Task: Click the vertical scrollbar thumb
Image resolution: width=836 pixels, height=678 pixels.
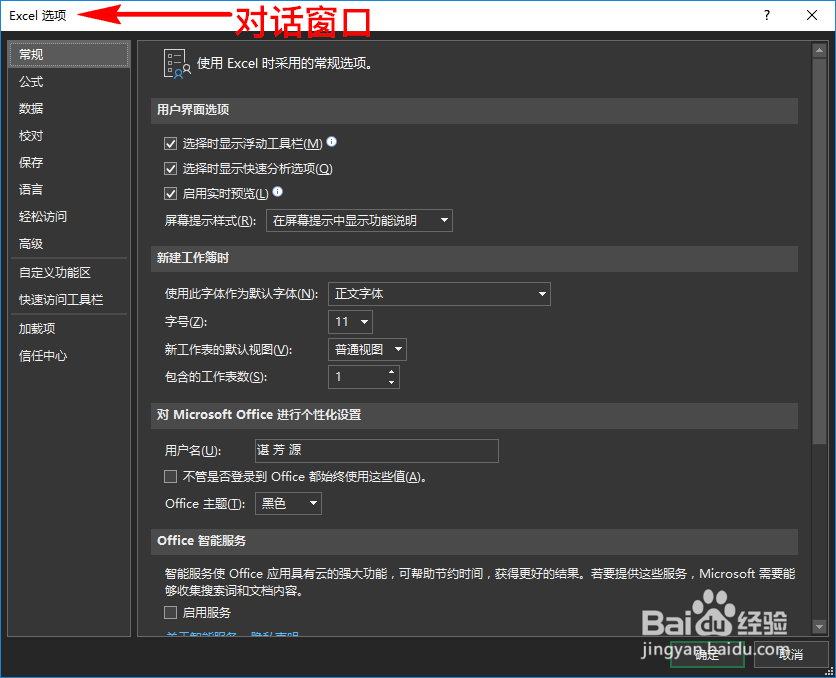Action: 819,251
